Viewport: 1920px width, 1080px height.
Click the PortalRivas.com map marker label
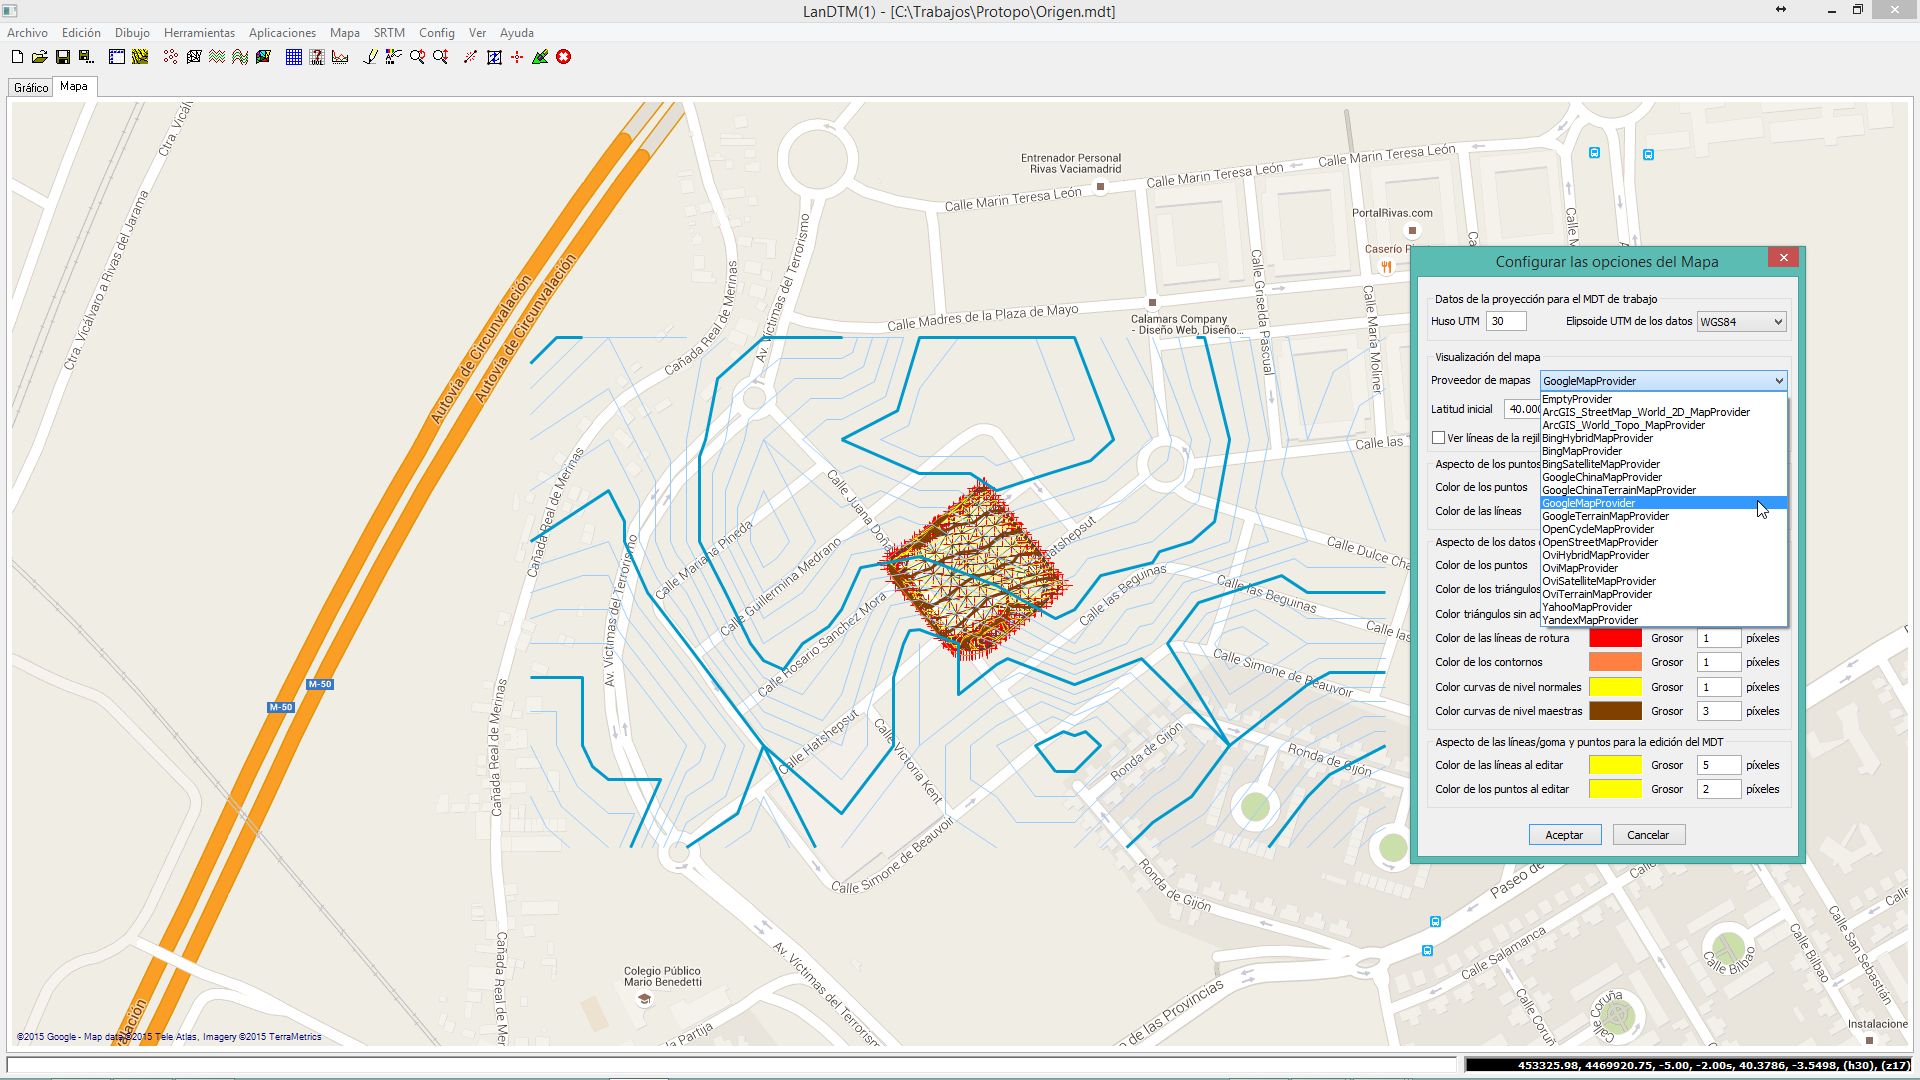(x=1392, y=213)
